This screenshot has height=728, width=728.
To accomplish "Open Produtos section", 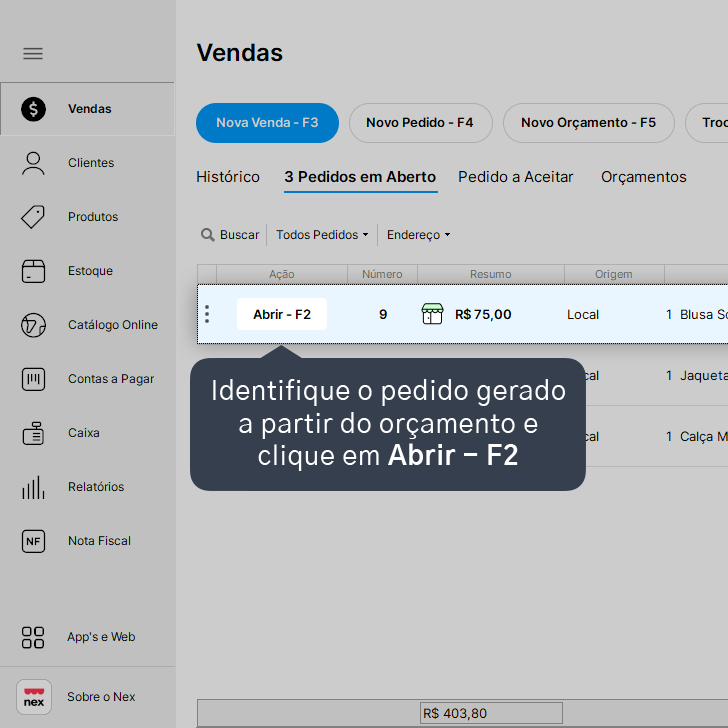I will pos(87,217).
